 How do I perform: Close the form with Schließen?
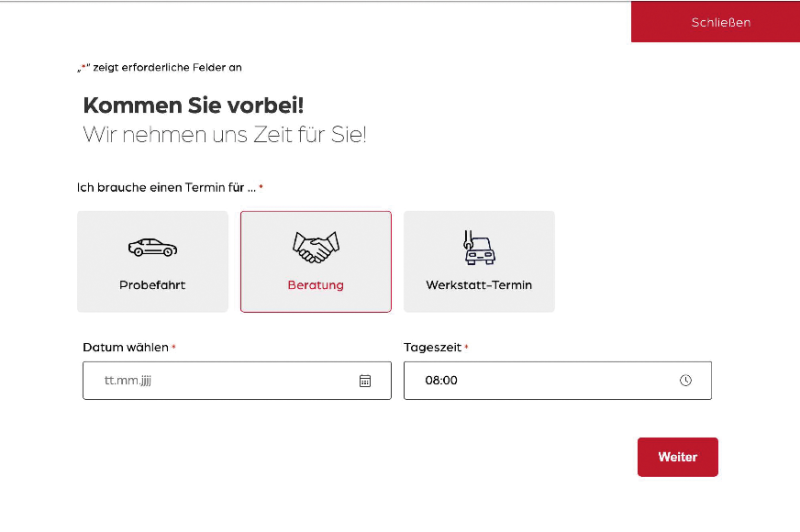point(720,22)
